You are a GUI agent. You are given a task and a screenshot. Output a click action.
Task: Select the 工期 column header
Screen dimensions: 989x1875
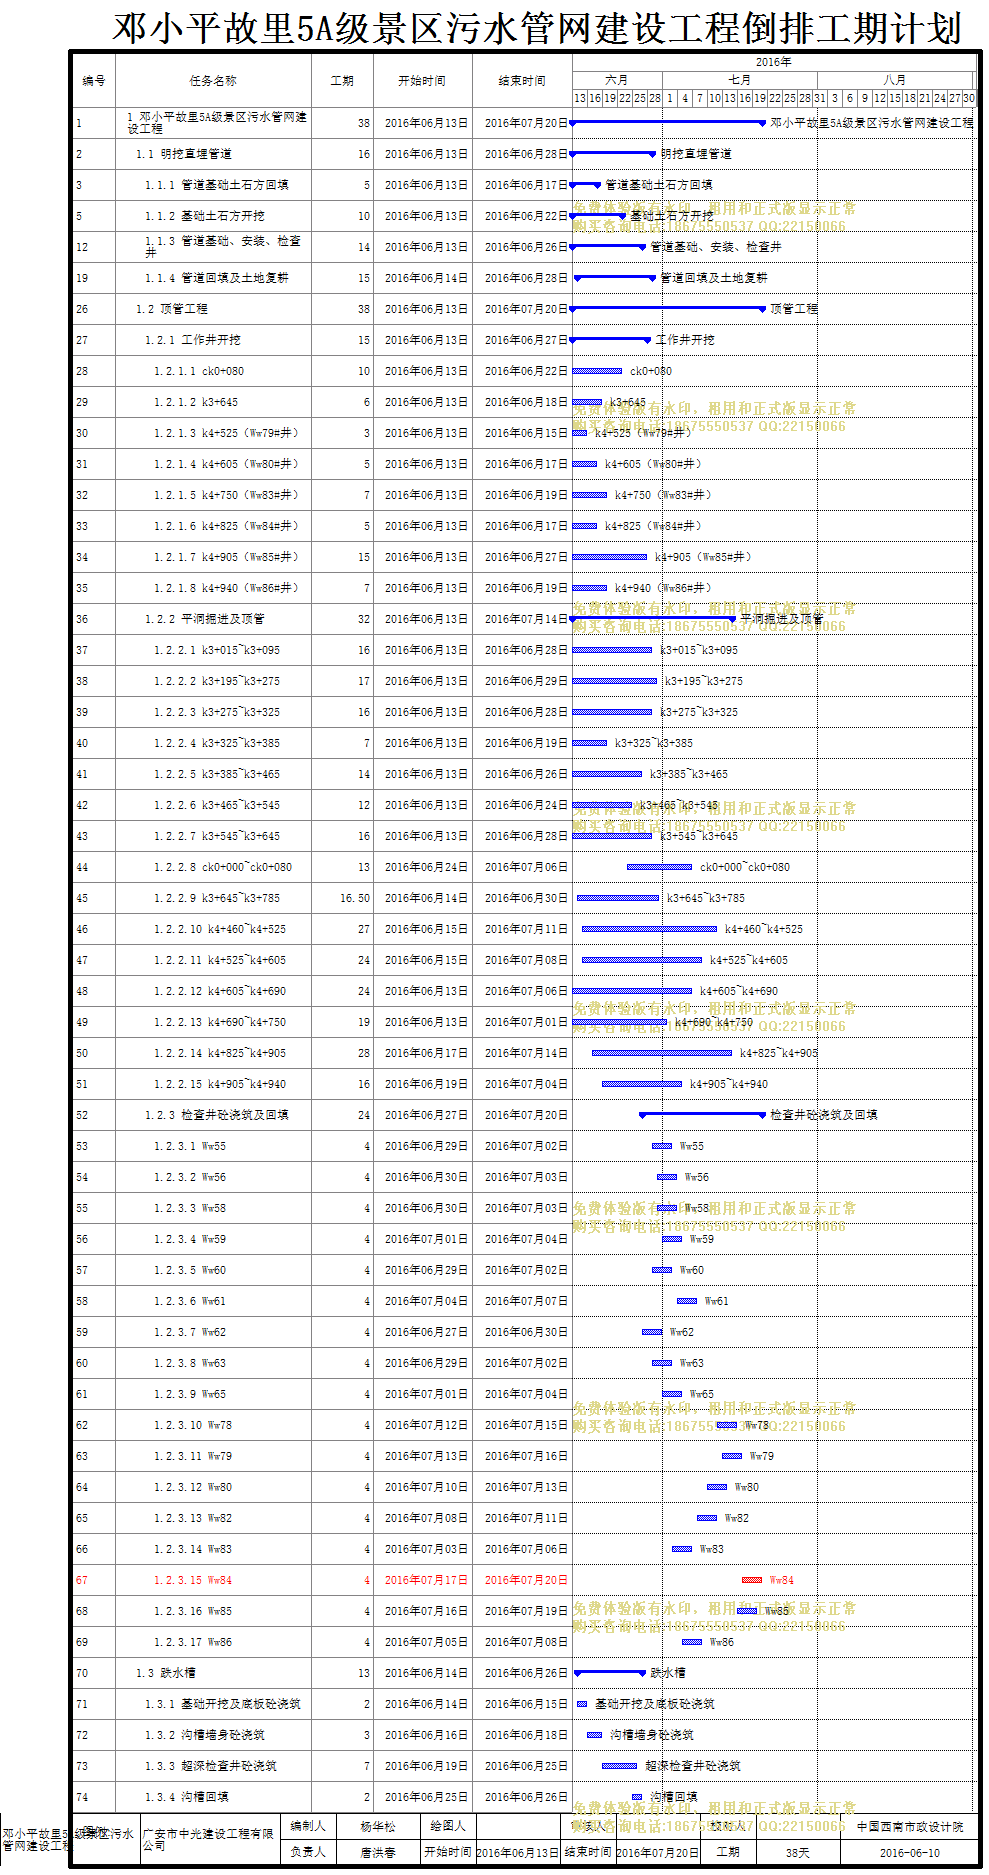coord(342,81)
